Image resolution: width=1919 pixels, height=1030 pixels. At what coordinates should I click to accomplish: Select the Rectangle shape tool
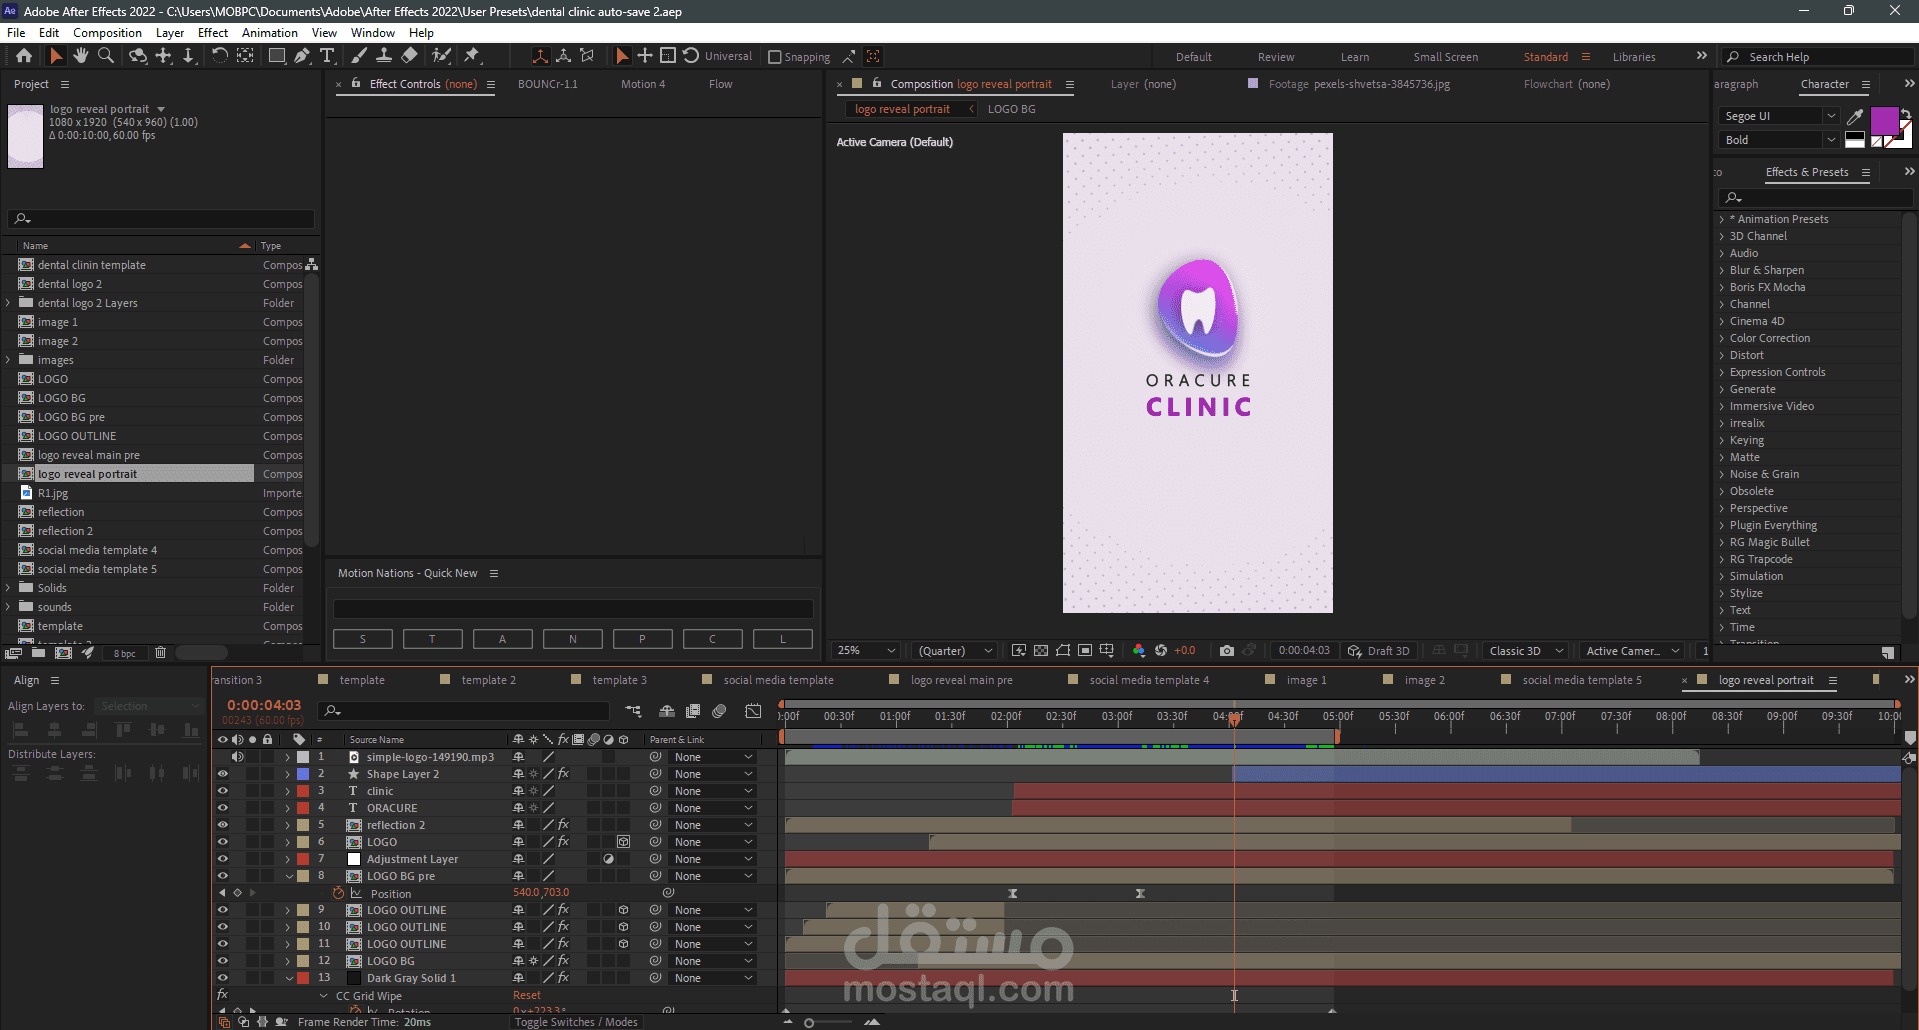tap(277, 56)
